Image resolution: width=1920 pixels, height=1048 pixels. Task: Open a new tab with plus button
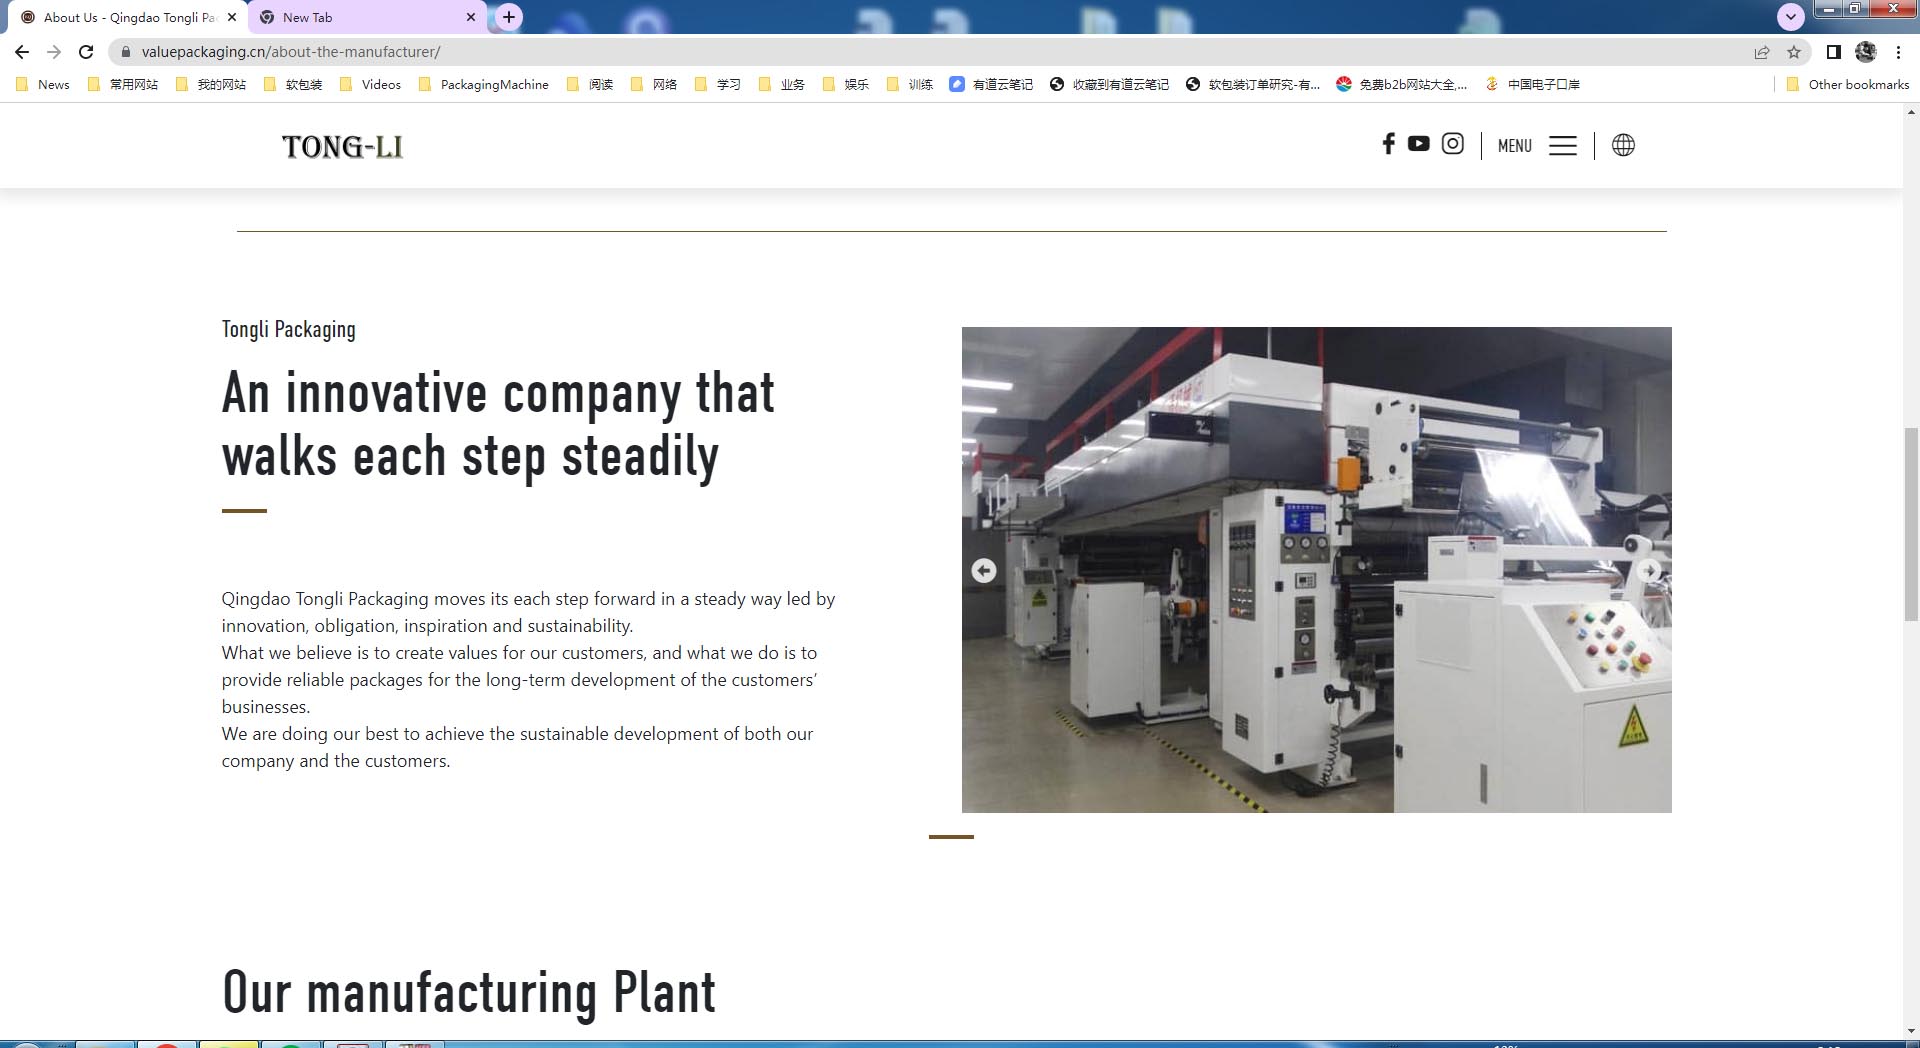tap(509, 17)
